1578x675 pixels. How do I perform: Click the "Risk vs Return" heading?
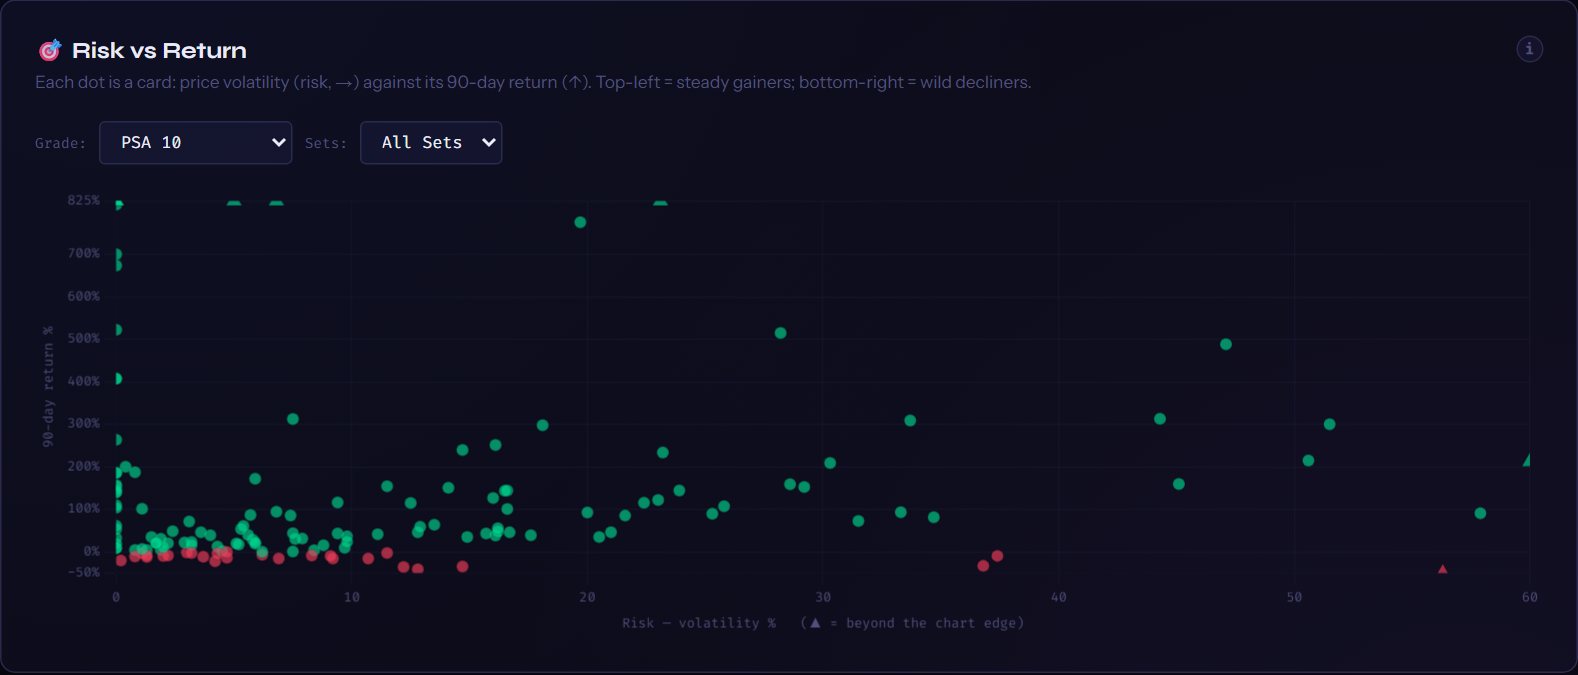tap(159, 50)
